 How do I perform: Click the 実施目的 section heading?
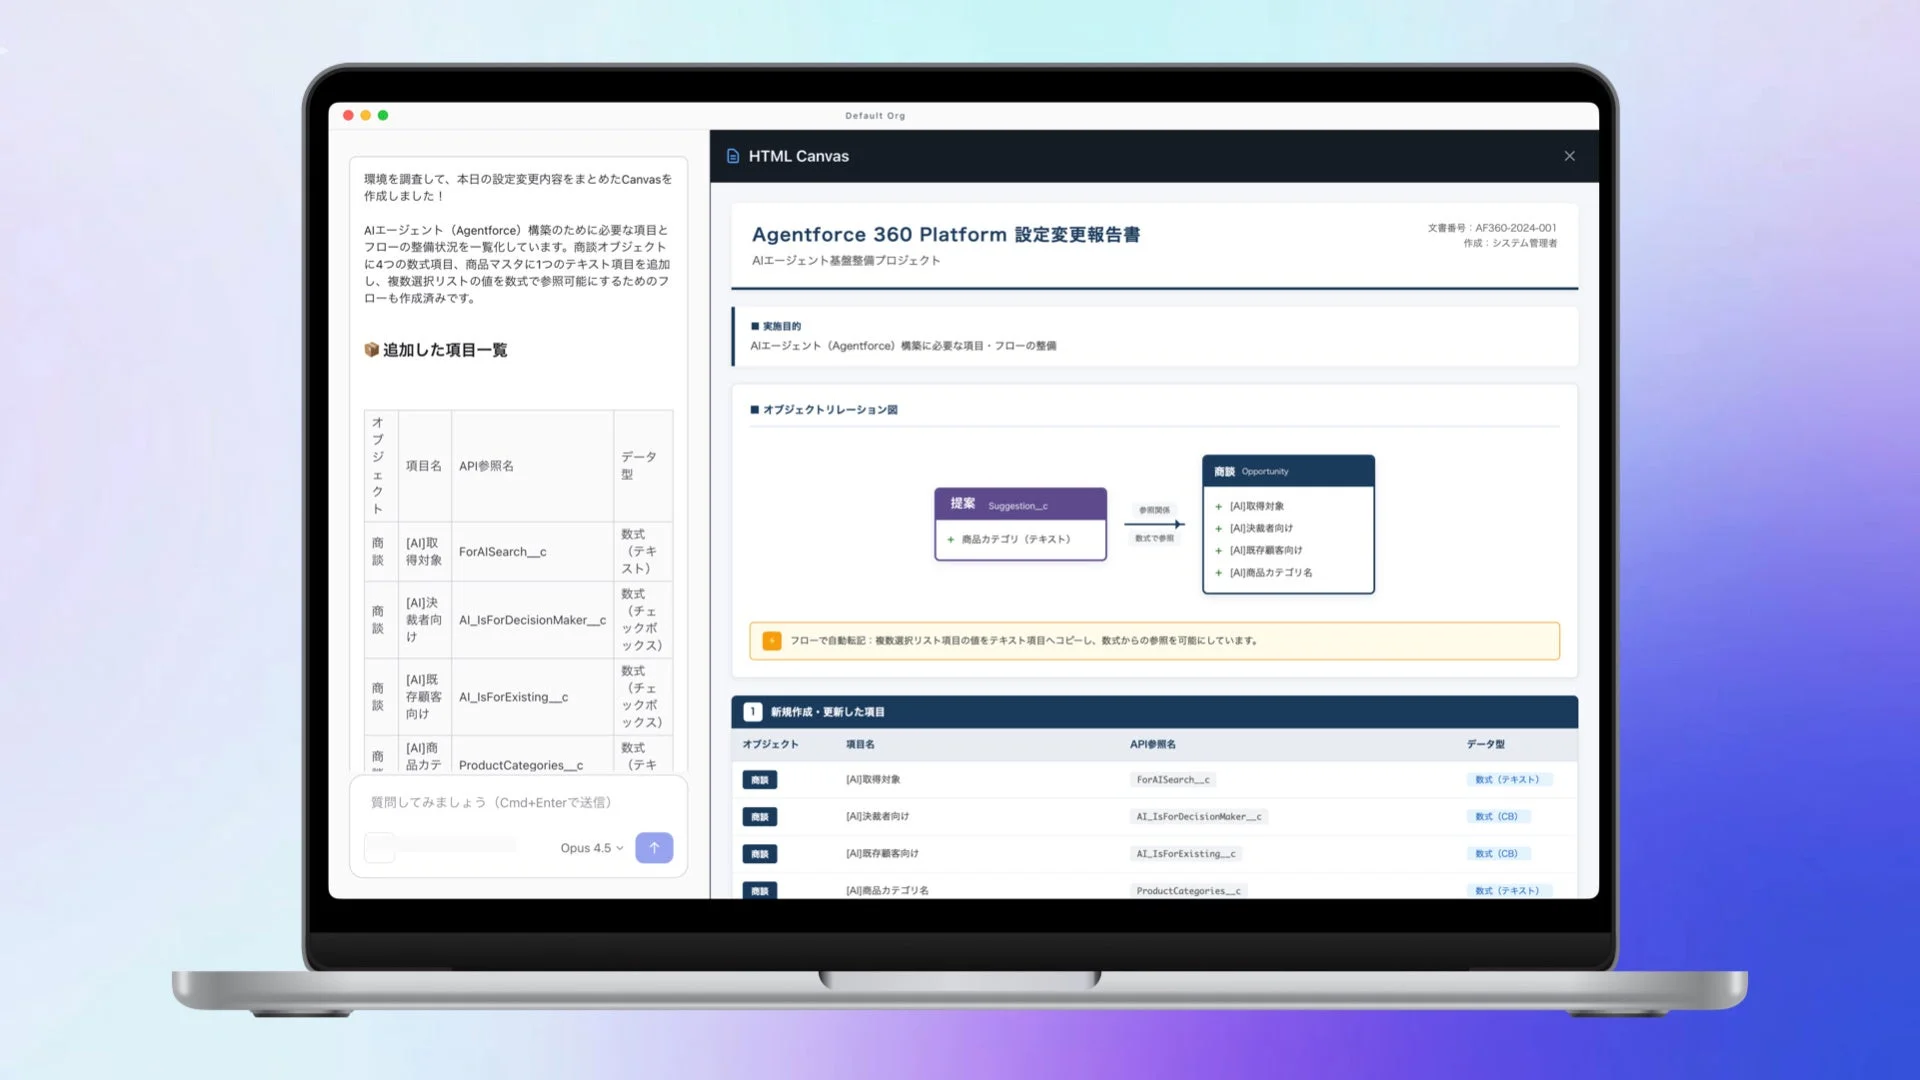tap(782, 325)
